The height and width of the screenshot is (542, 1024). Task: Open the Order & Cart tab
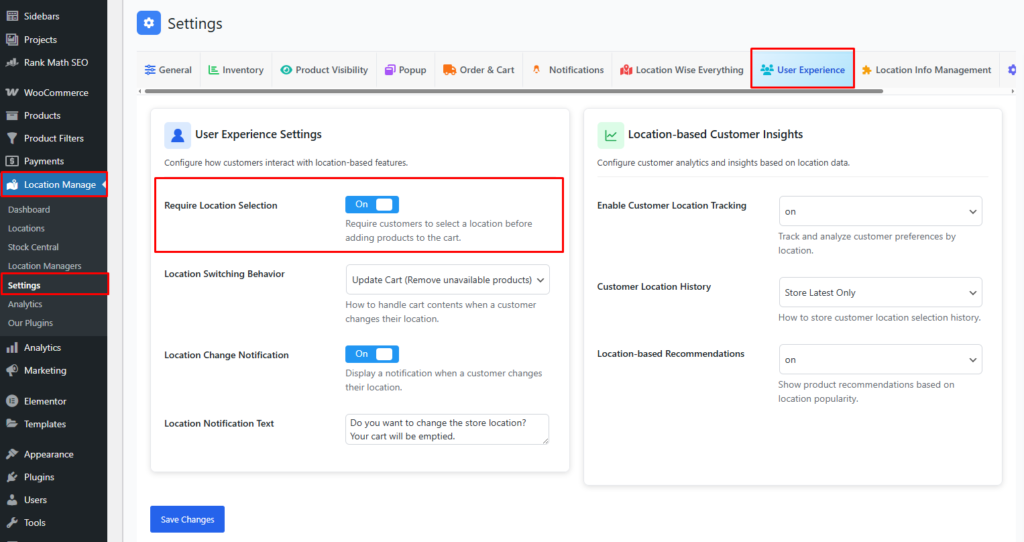(x=478, y=70)
